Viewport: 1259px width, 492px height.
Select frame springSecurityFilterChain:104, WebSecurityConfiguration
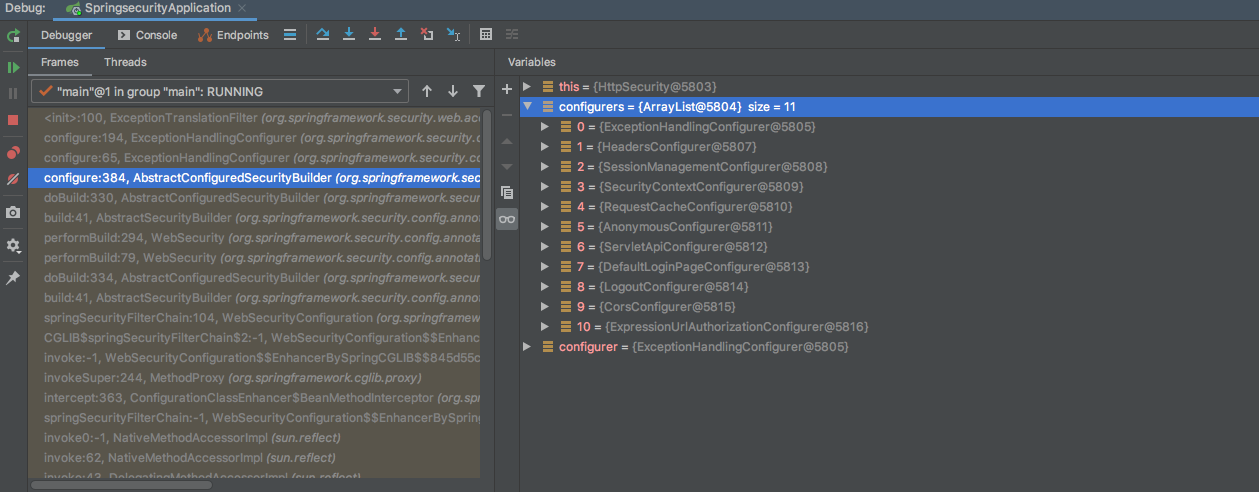(x=255, y=318)
